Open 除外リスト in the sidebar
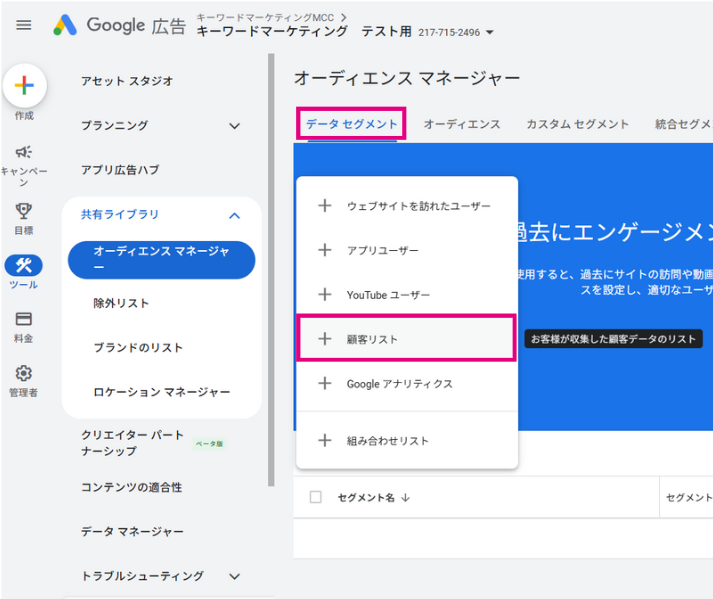This screenshot has width=713, height=599. (121, 303)
